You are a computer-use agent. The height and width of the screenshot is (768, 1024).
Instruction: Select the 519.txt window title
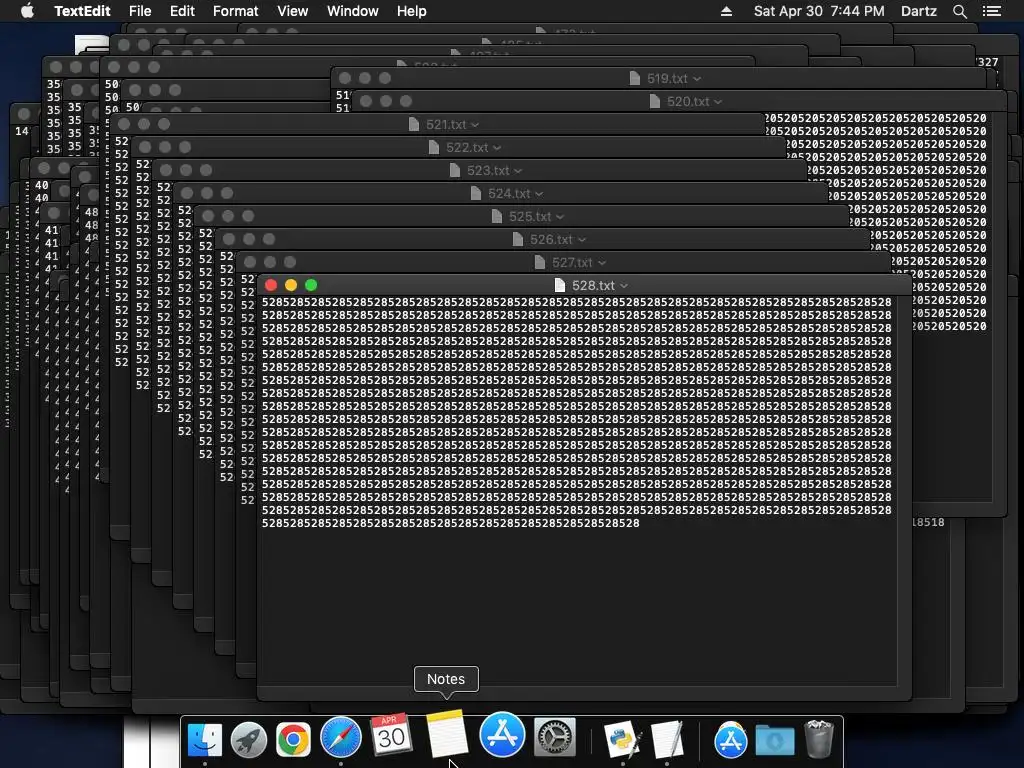click(x=667, y=79)
